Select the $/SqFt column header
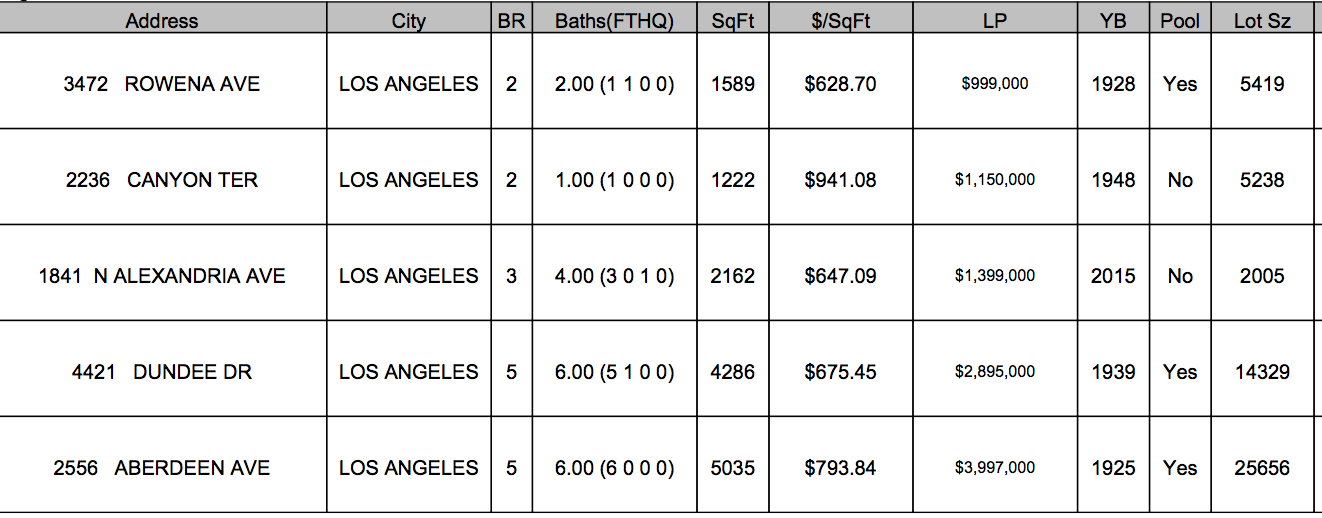Image resolution: width=1322 pixels, height=518 pixels. click(x=840, y=21)
